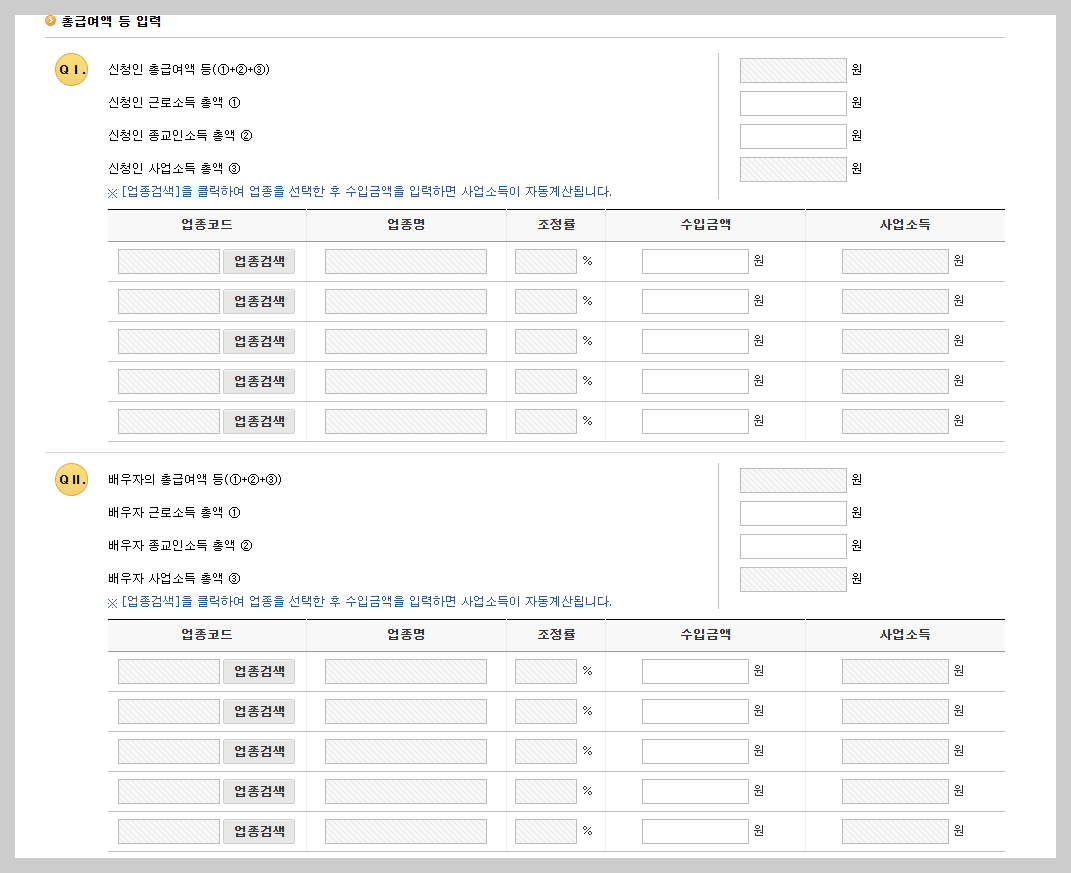This screenshot has width=1071, height=873.
Task: Click 조정률 field in Q II fourth row
Action: pos(546,791)
